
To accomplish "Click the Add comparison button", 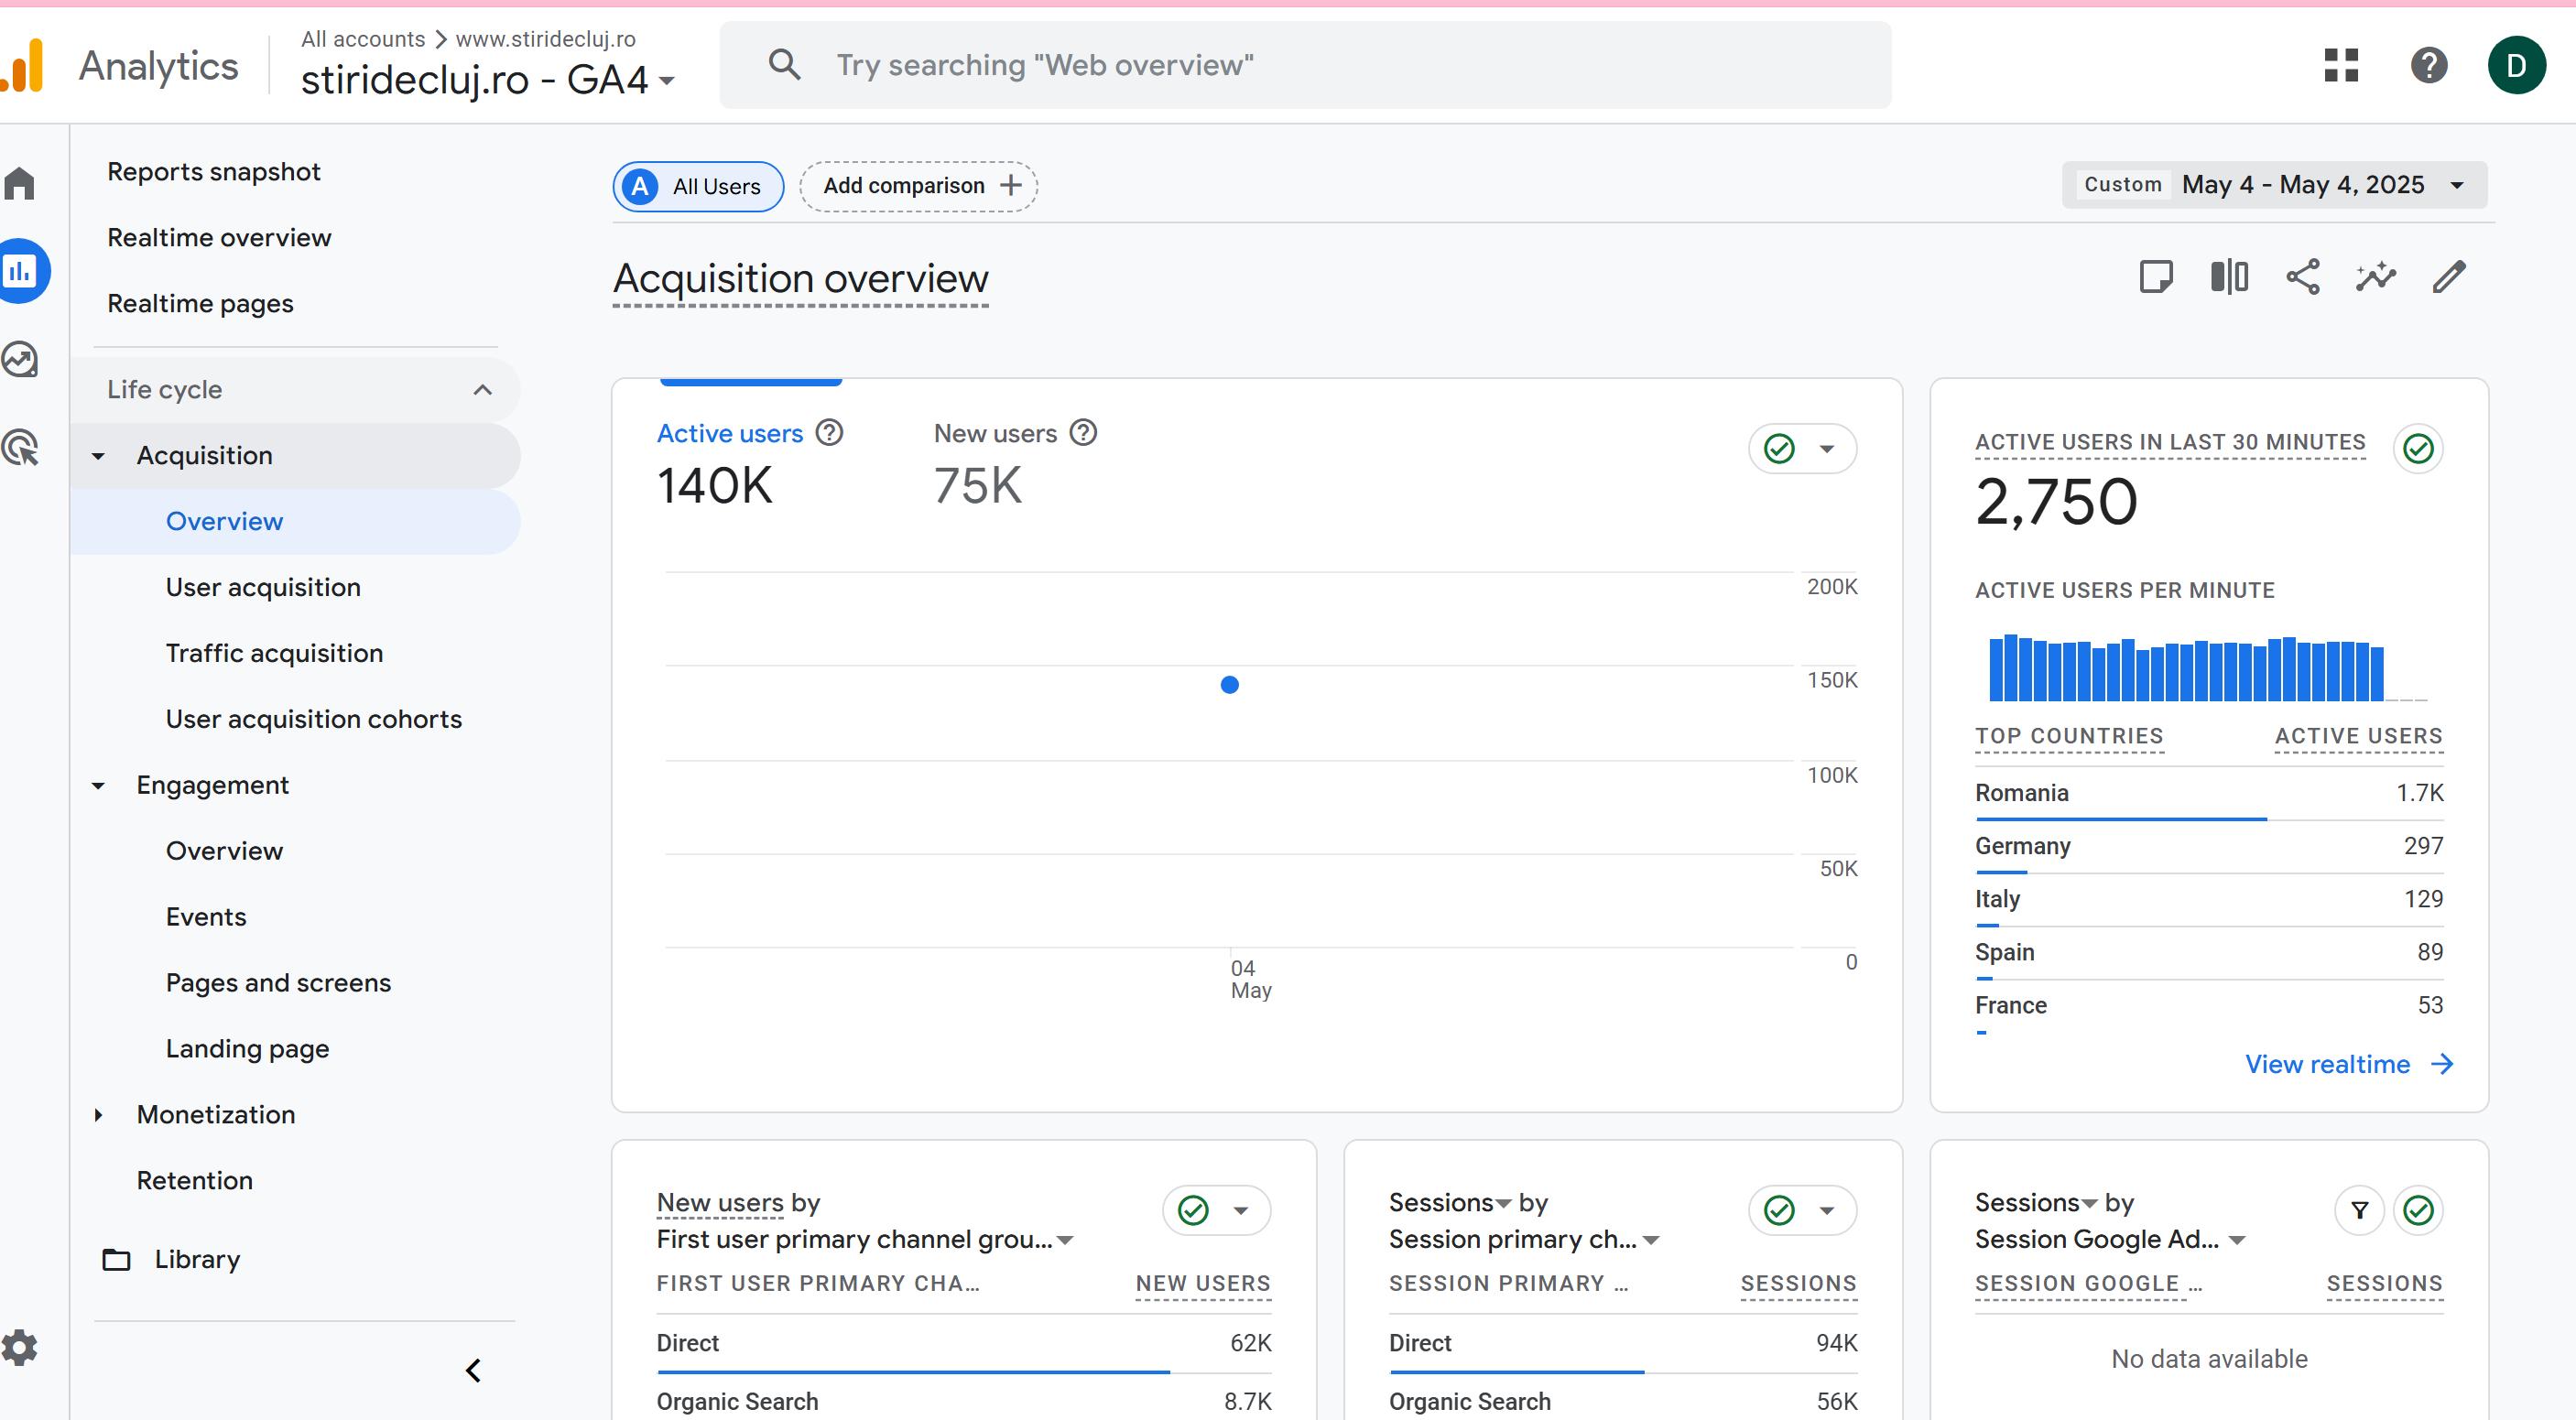I will tap(918, 186).
